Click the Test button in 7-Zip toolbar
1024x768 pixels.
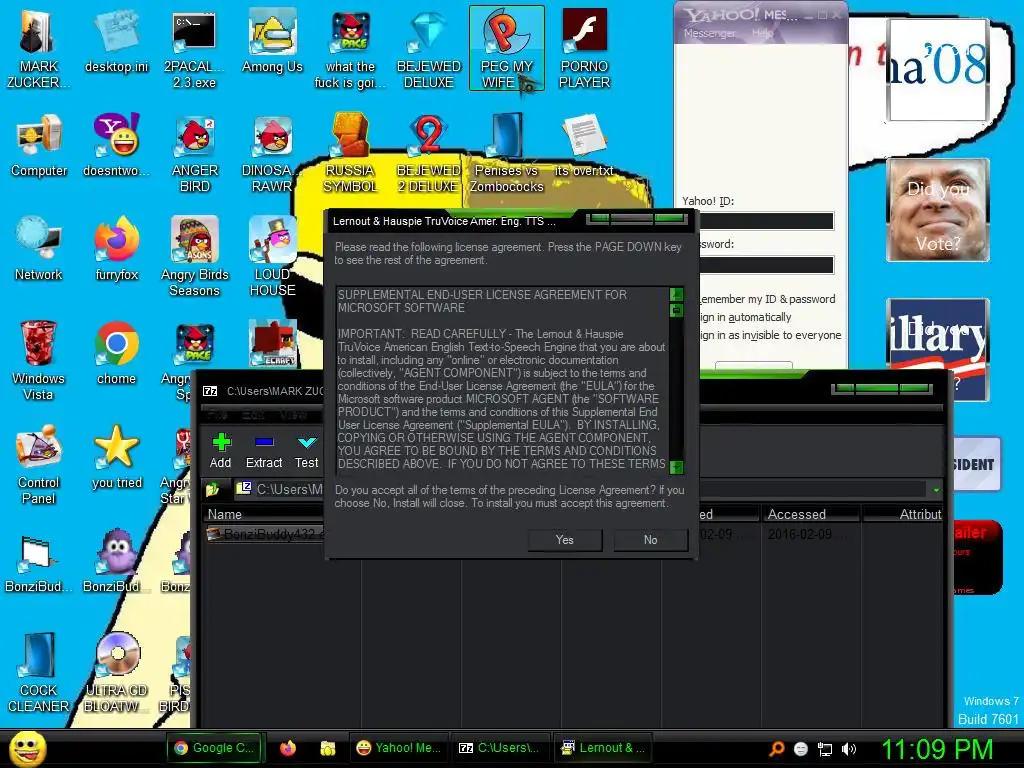click(306, 451)
